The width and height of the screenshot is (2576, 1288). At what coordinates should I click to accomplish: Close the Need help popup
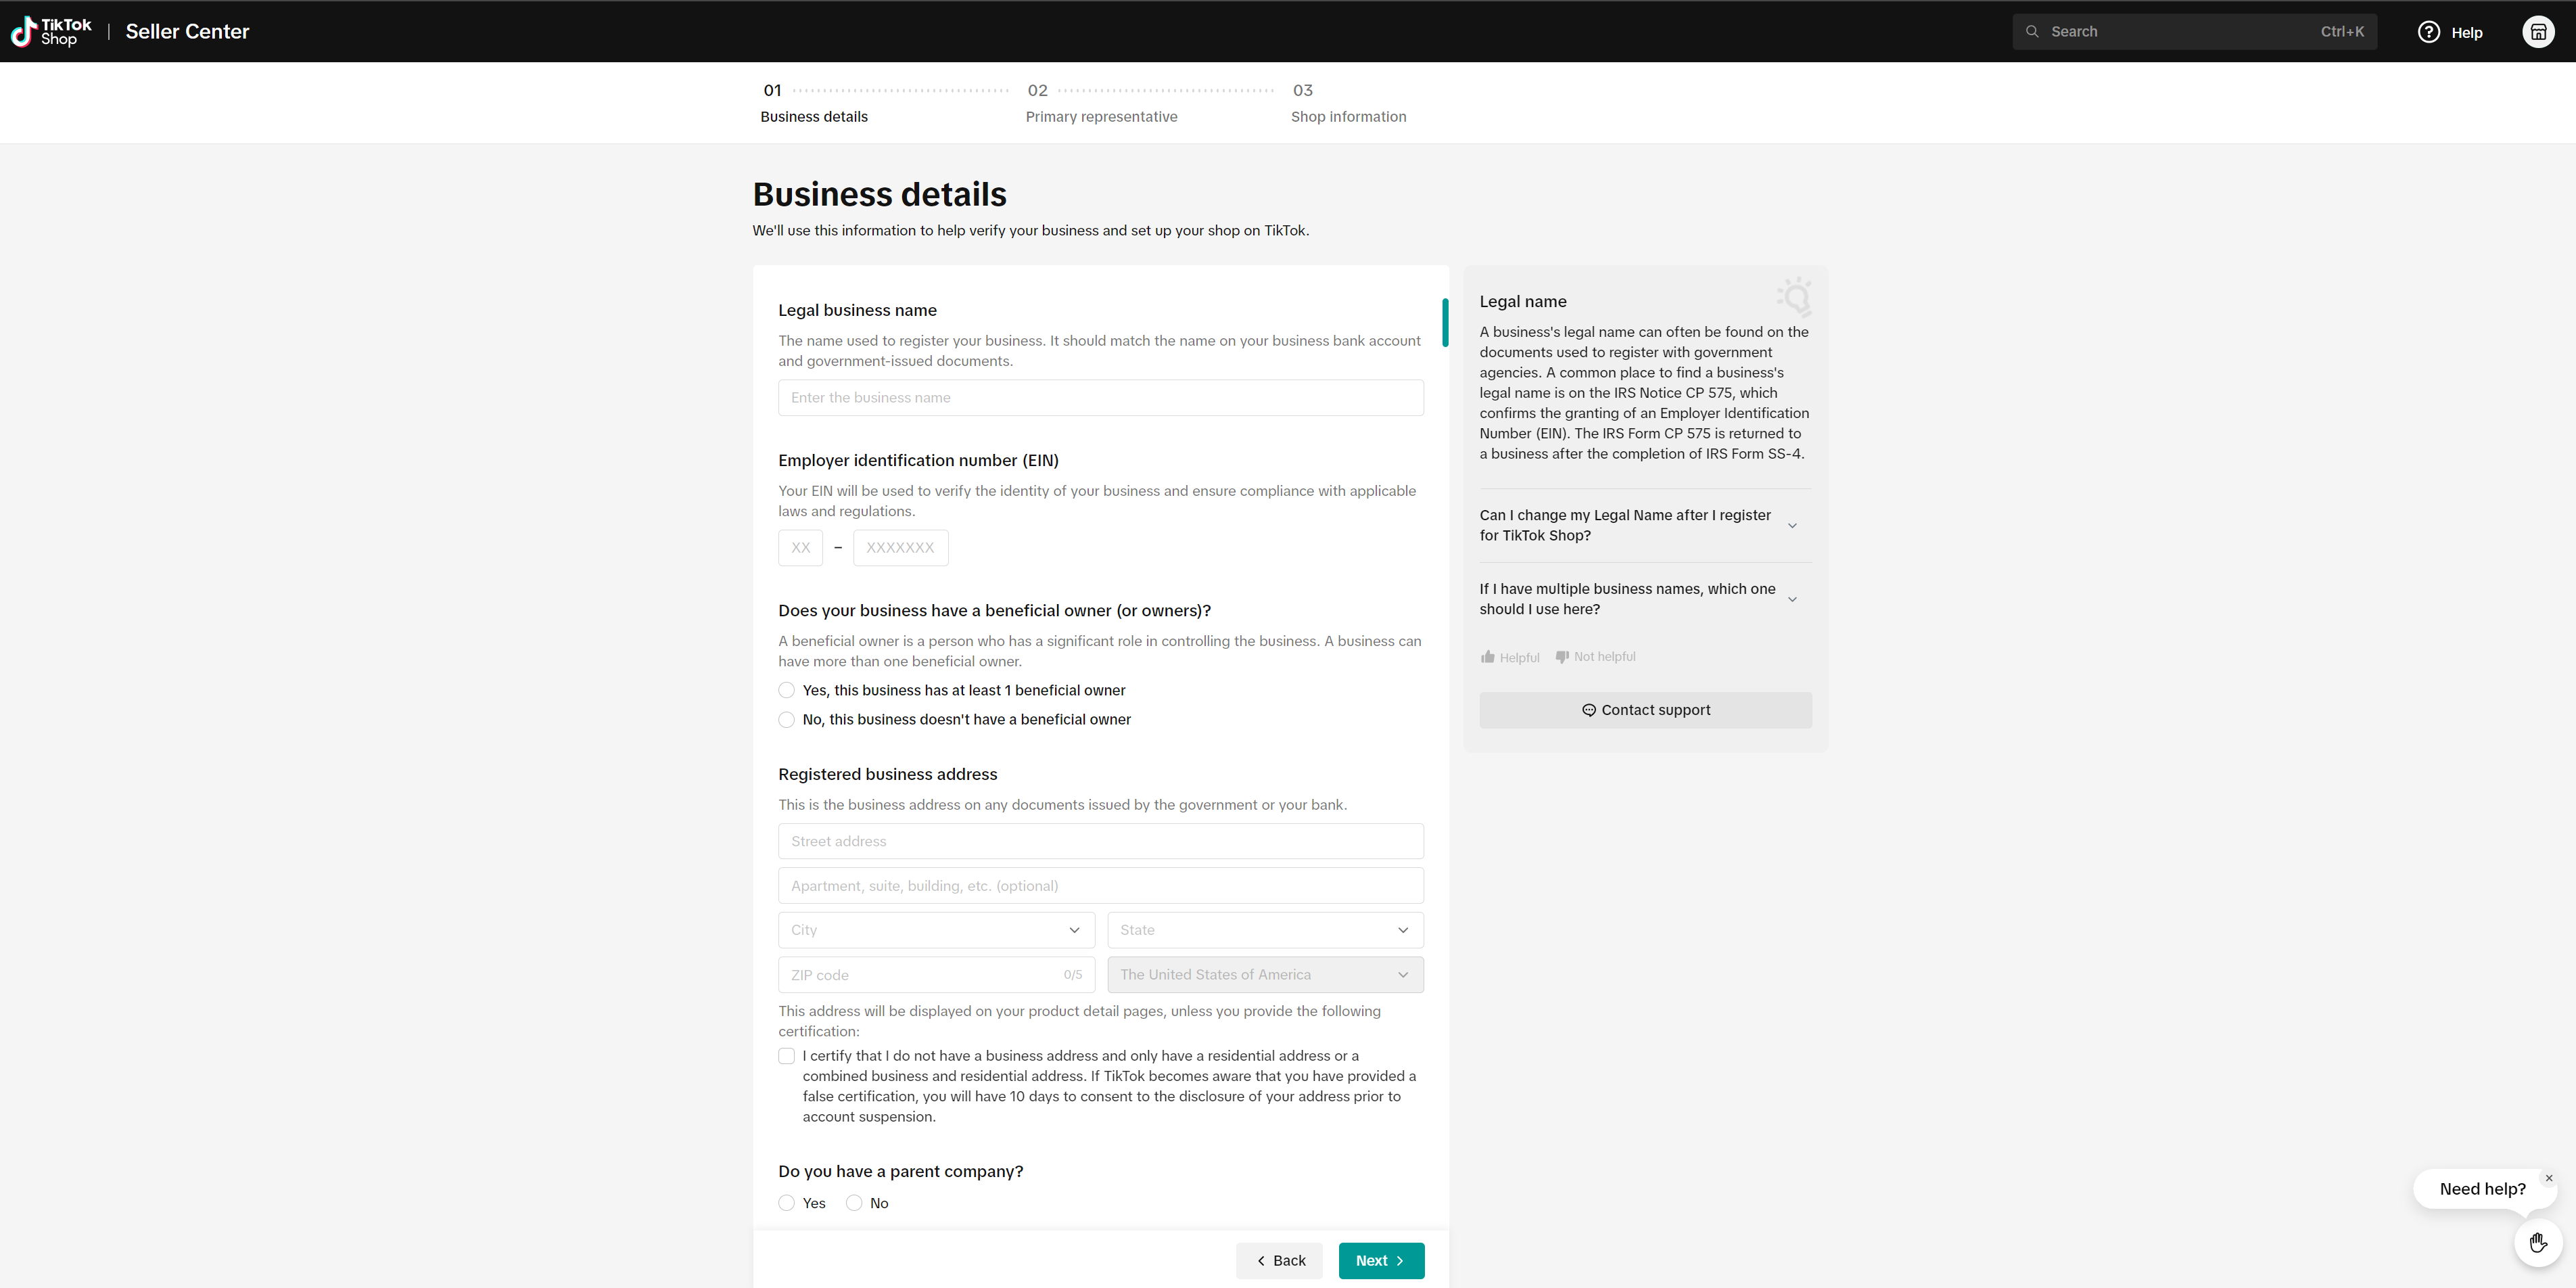pos(2549,1178)
